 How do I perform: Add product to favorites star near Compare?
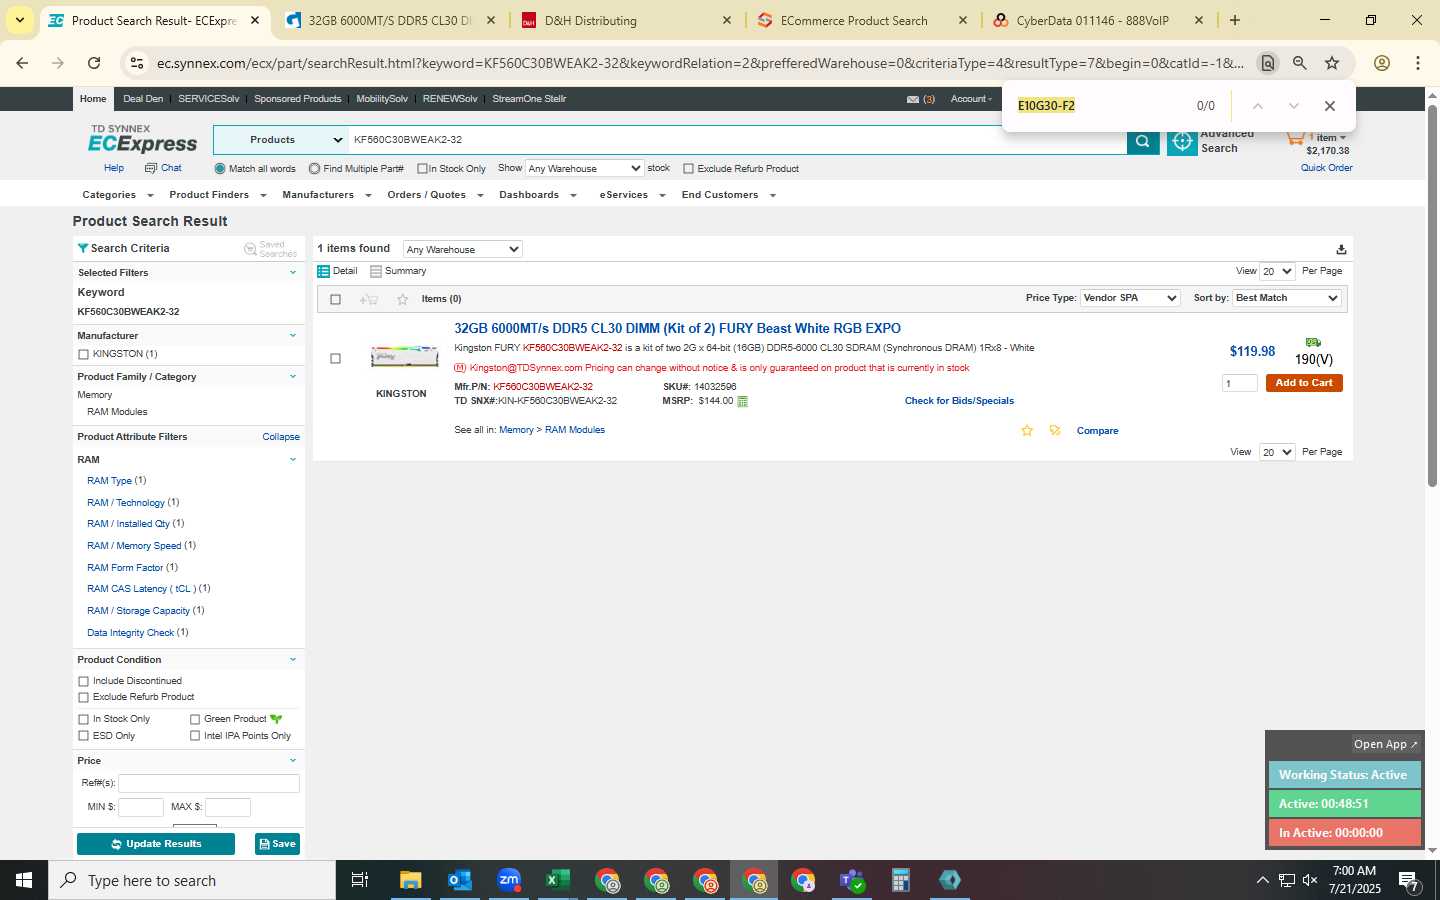(1027, 431)
